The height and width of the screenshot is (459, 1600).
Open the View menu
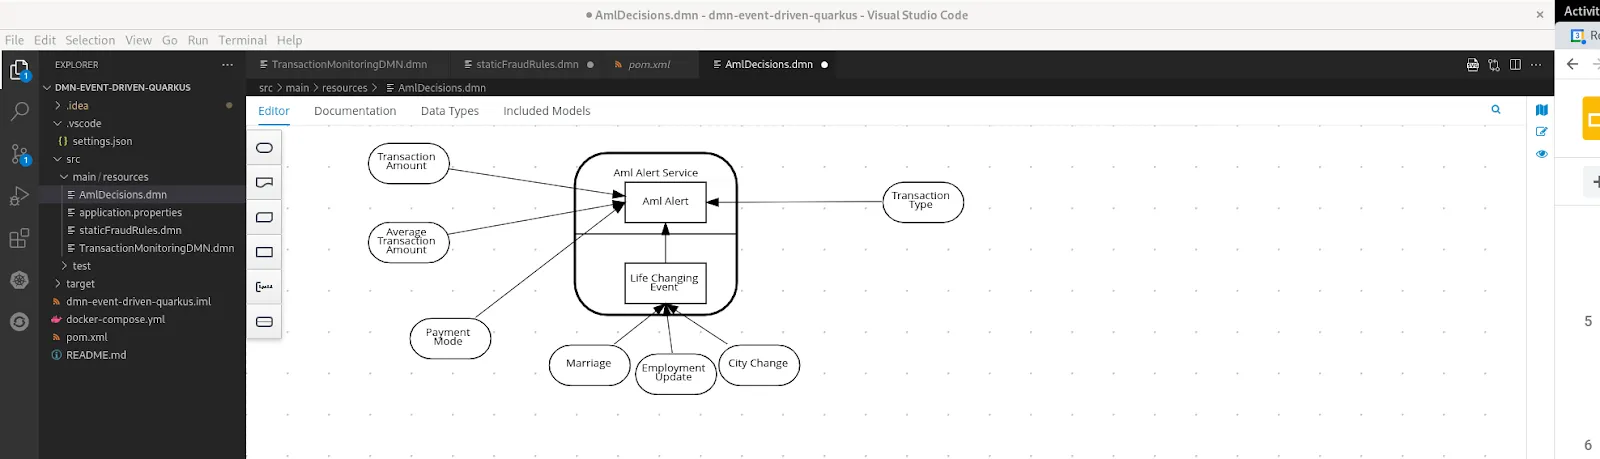[138, 40]
